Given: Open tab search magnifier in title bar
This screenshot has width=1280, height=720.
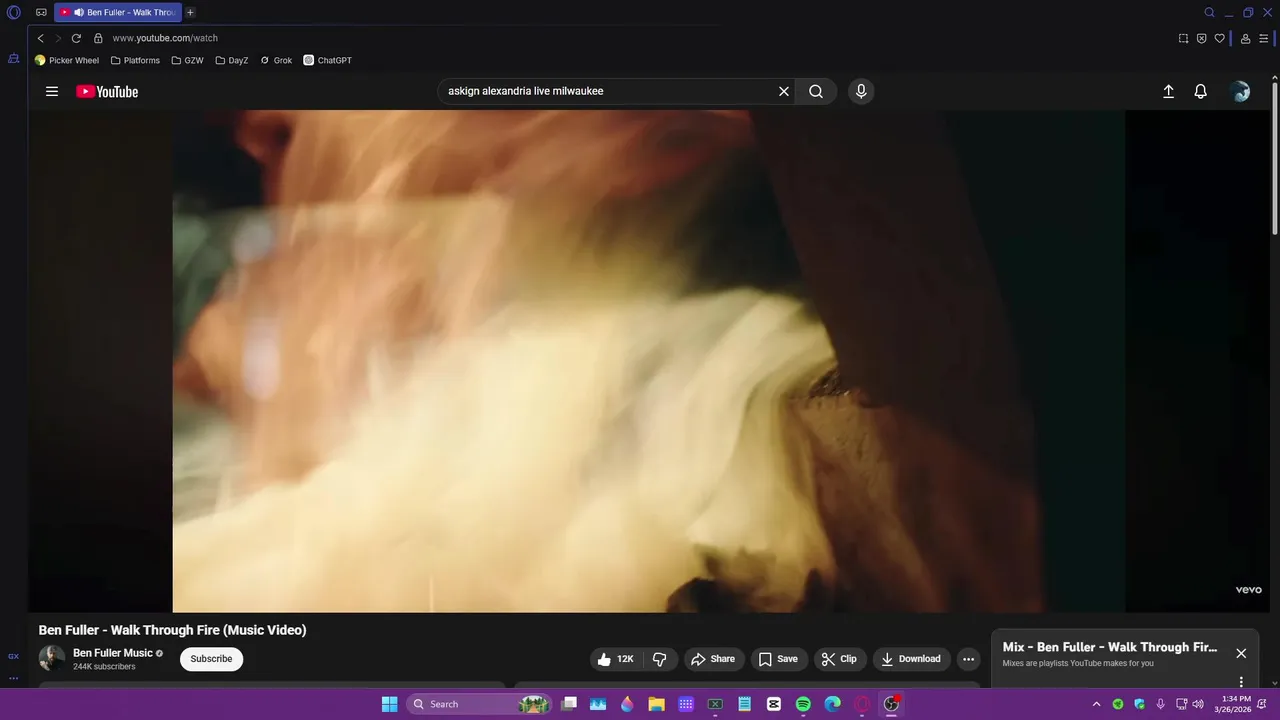Looking at the screenshot, I should point(1209,12).
